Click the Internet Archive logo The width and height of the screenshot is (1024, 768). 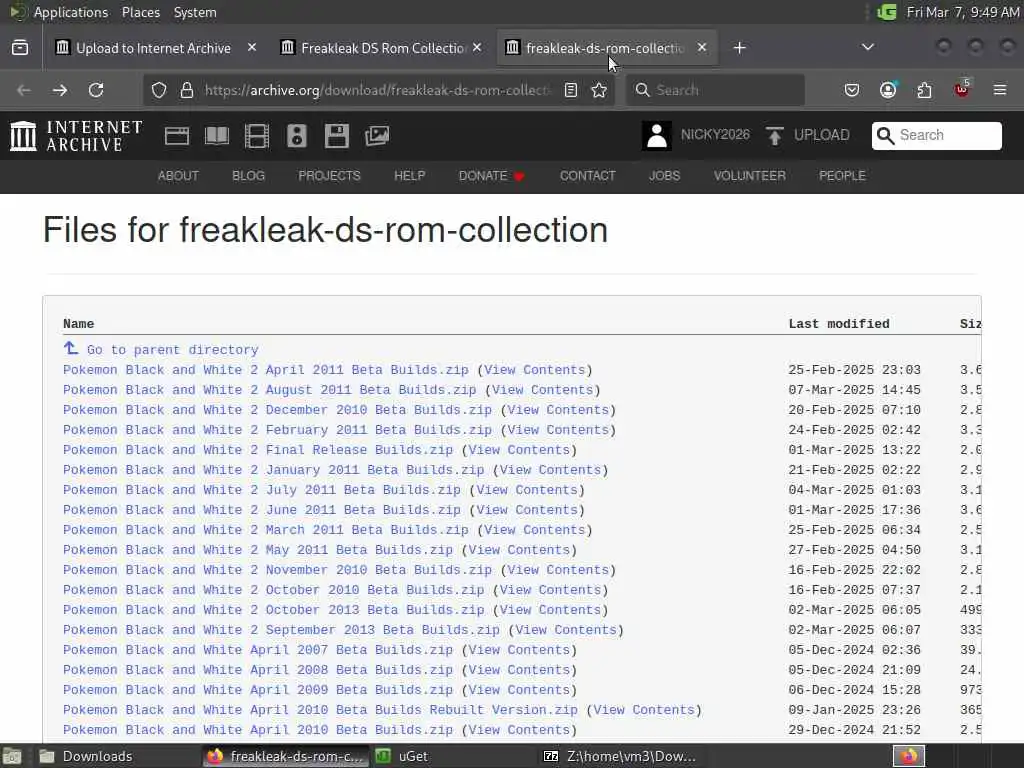click(x=76, y=136)
